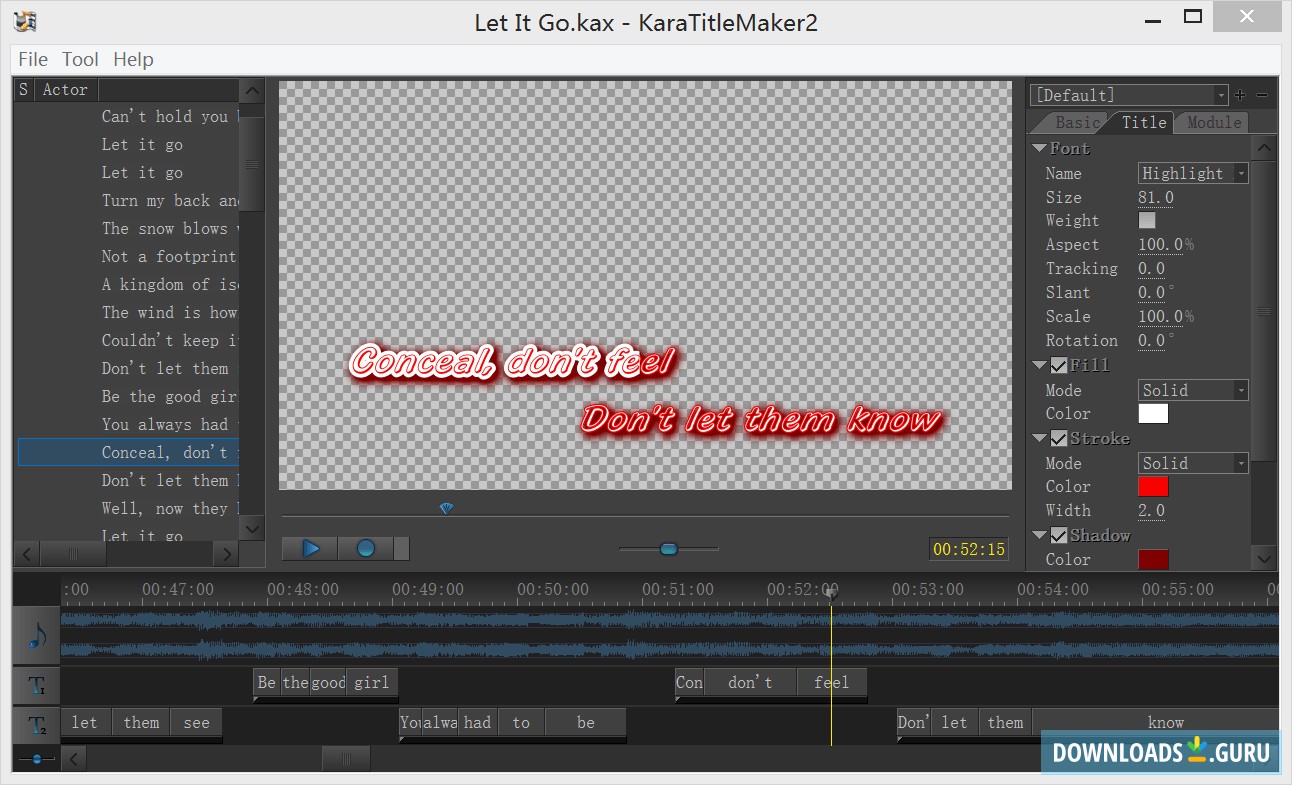Image resolution: width=1292 pixels, height=785 pixels.
Task: Select the Title tab
Action: click(x=1144, y=122)
